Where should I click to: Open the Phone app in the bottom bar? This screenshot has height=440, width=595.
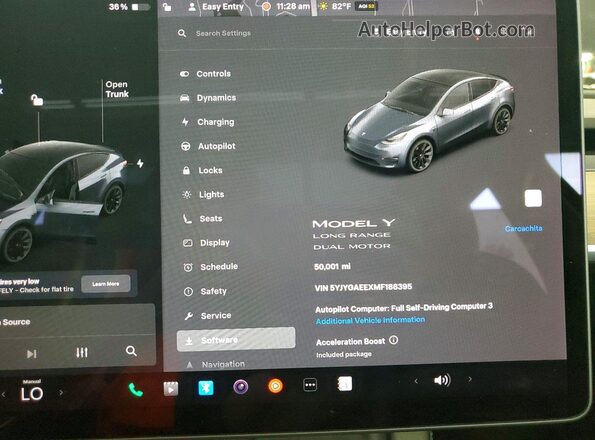[x=135, y=390]
